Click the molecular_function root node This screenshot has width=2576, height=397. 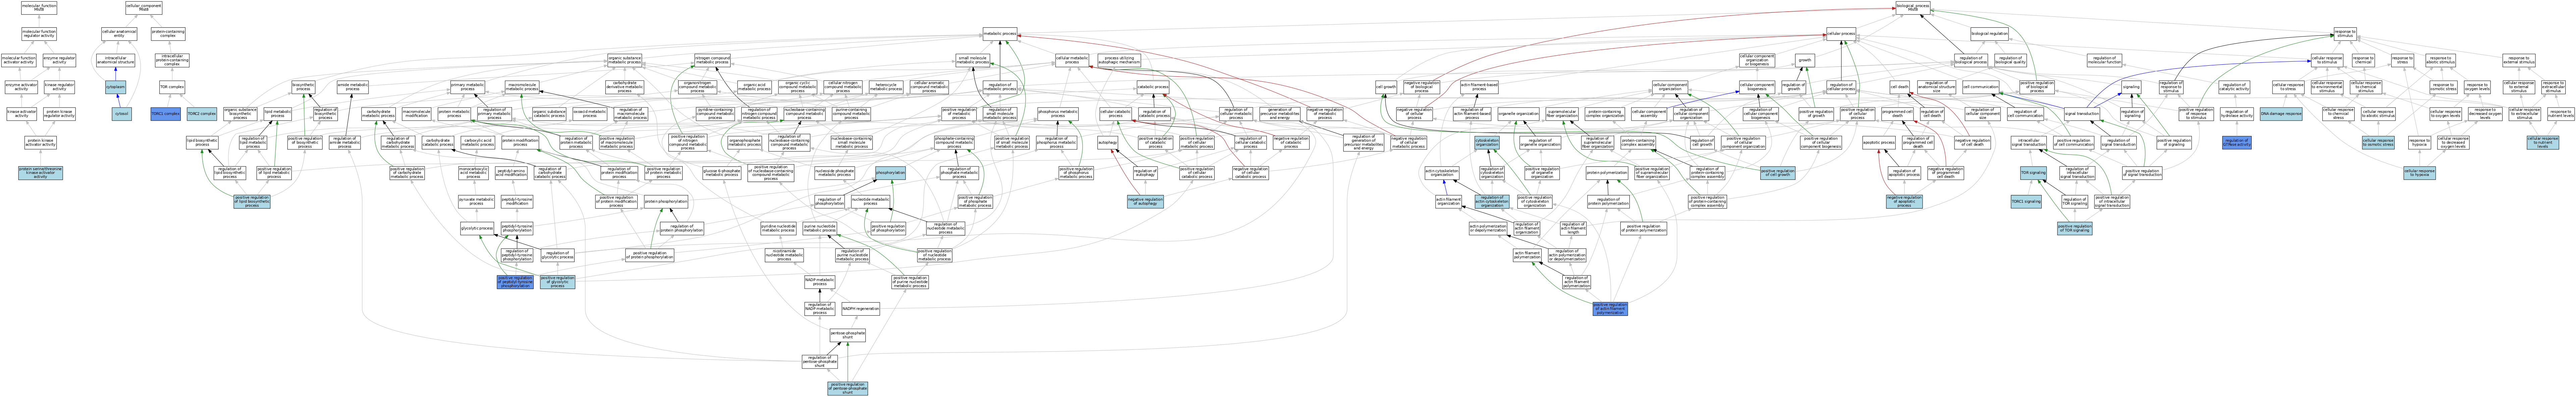click(x=39, y=8)
